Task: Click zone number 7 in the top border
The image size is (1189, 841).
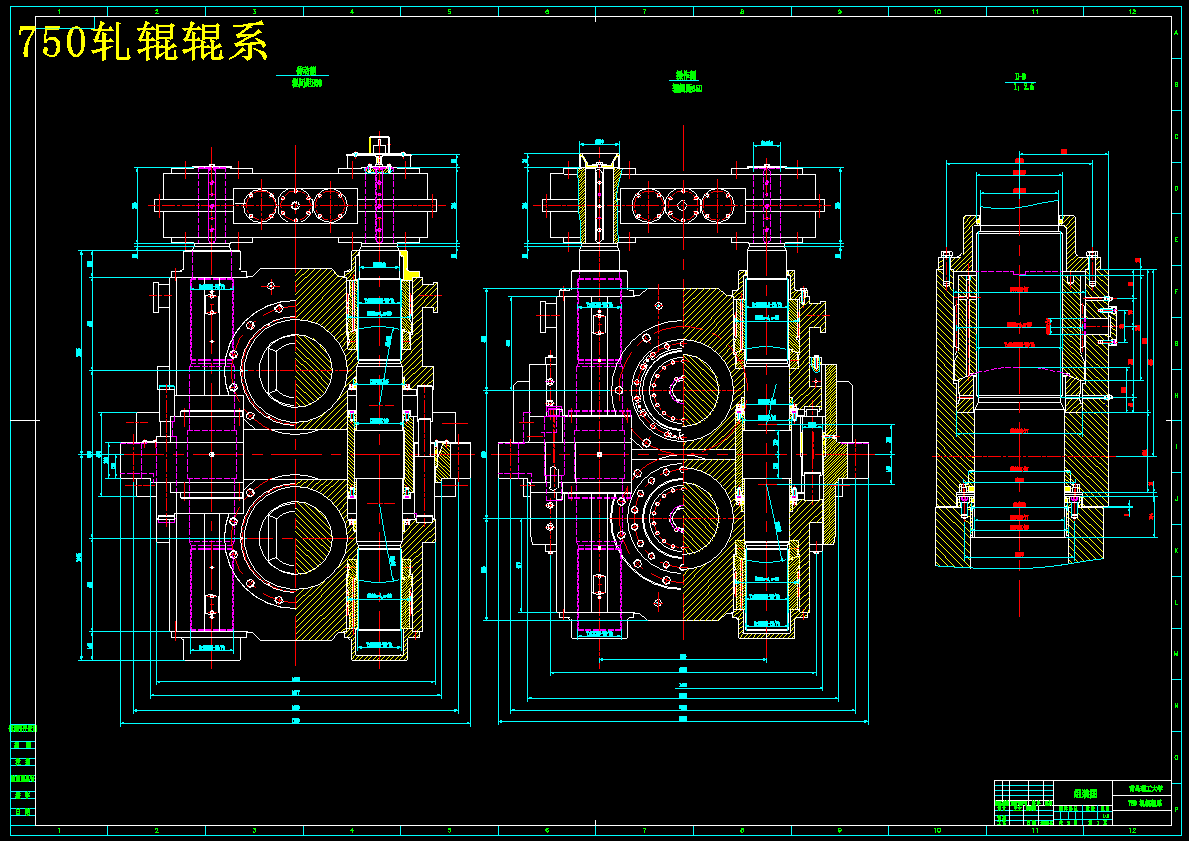Action: coord(645,12)
